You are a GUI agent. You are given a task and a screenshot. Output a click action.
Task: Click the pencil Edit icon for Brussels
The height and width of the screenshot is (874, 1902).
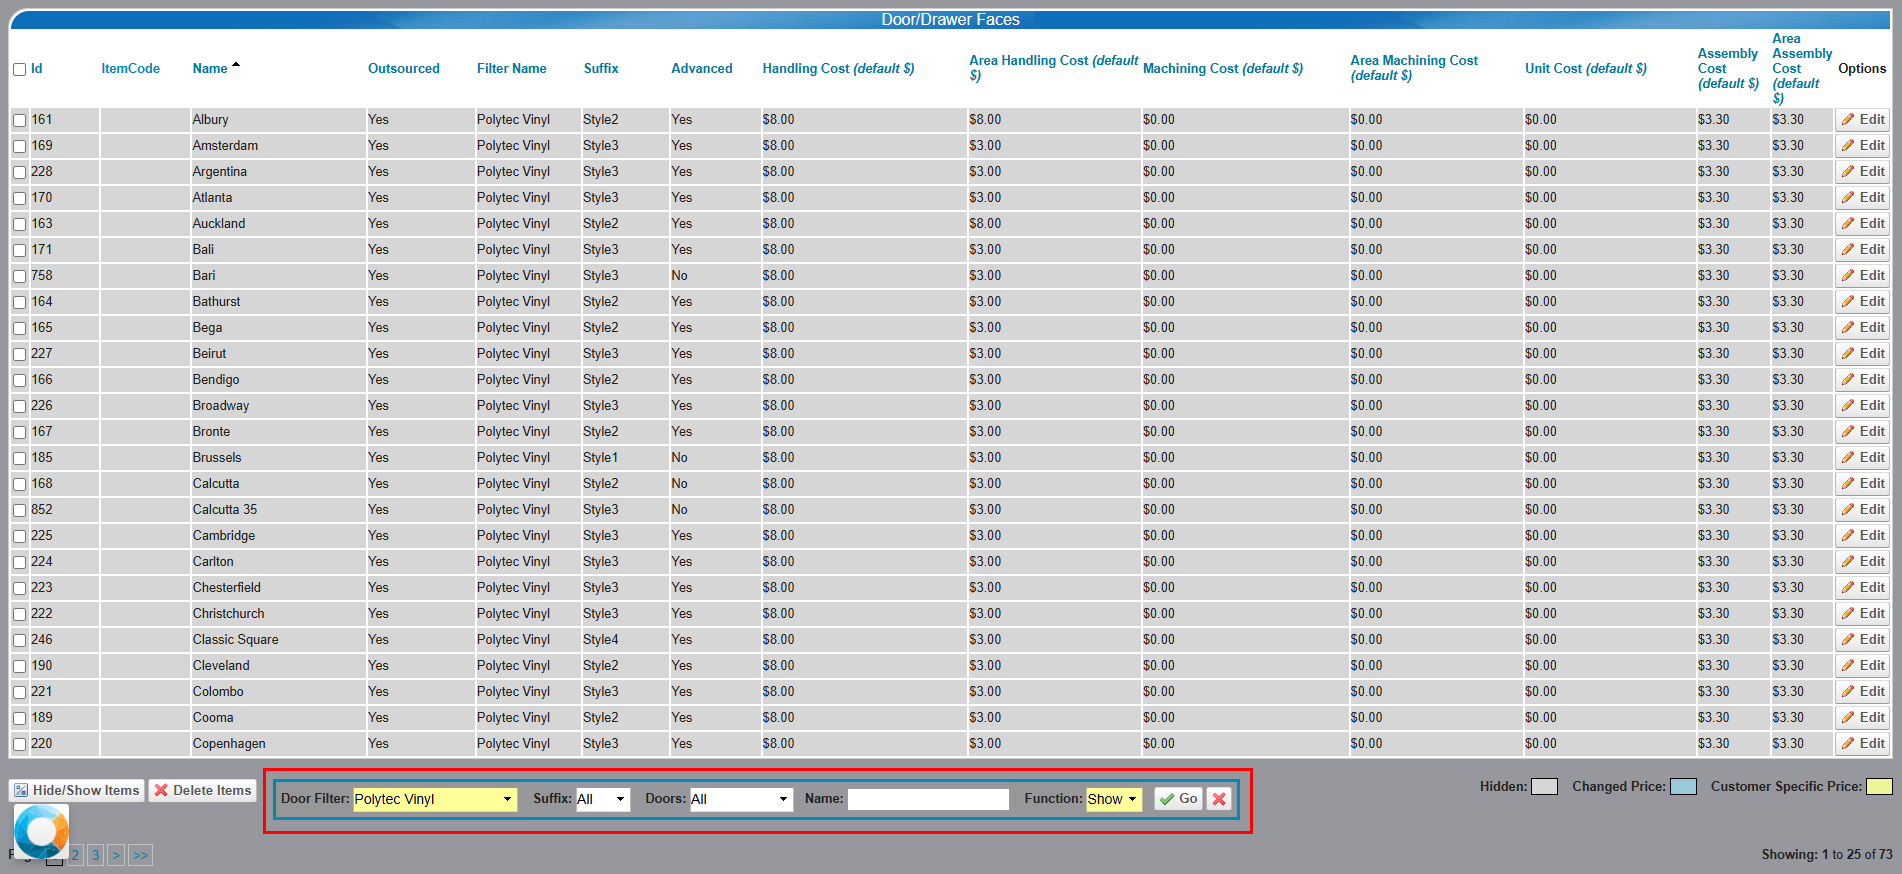(1848, 458)
